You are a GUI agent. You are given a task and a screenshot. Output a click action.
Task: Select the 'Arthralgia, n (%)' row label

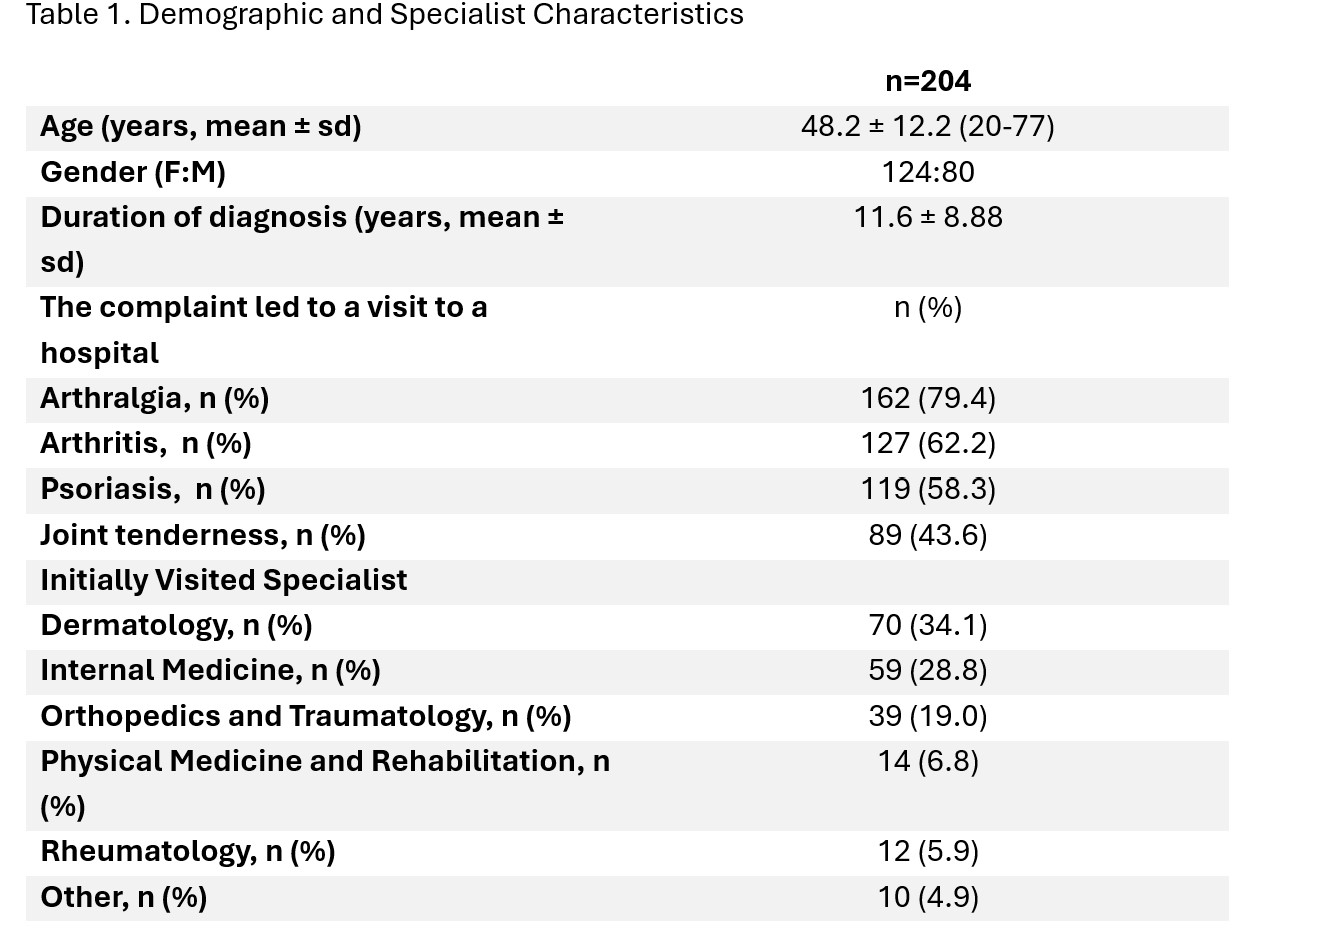coord(154,398)
